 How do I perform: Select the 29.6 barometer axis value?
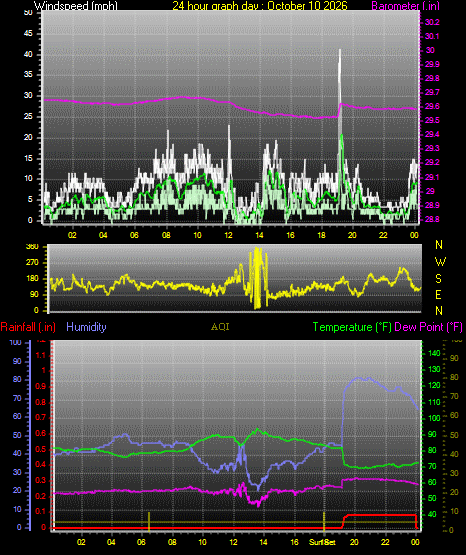point(432,107)
